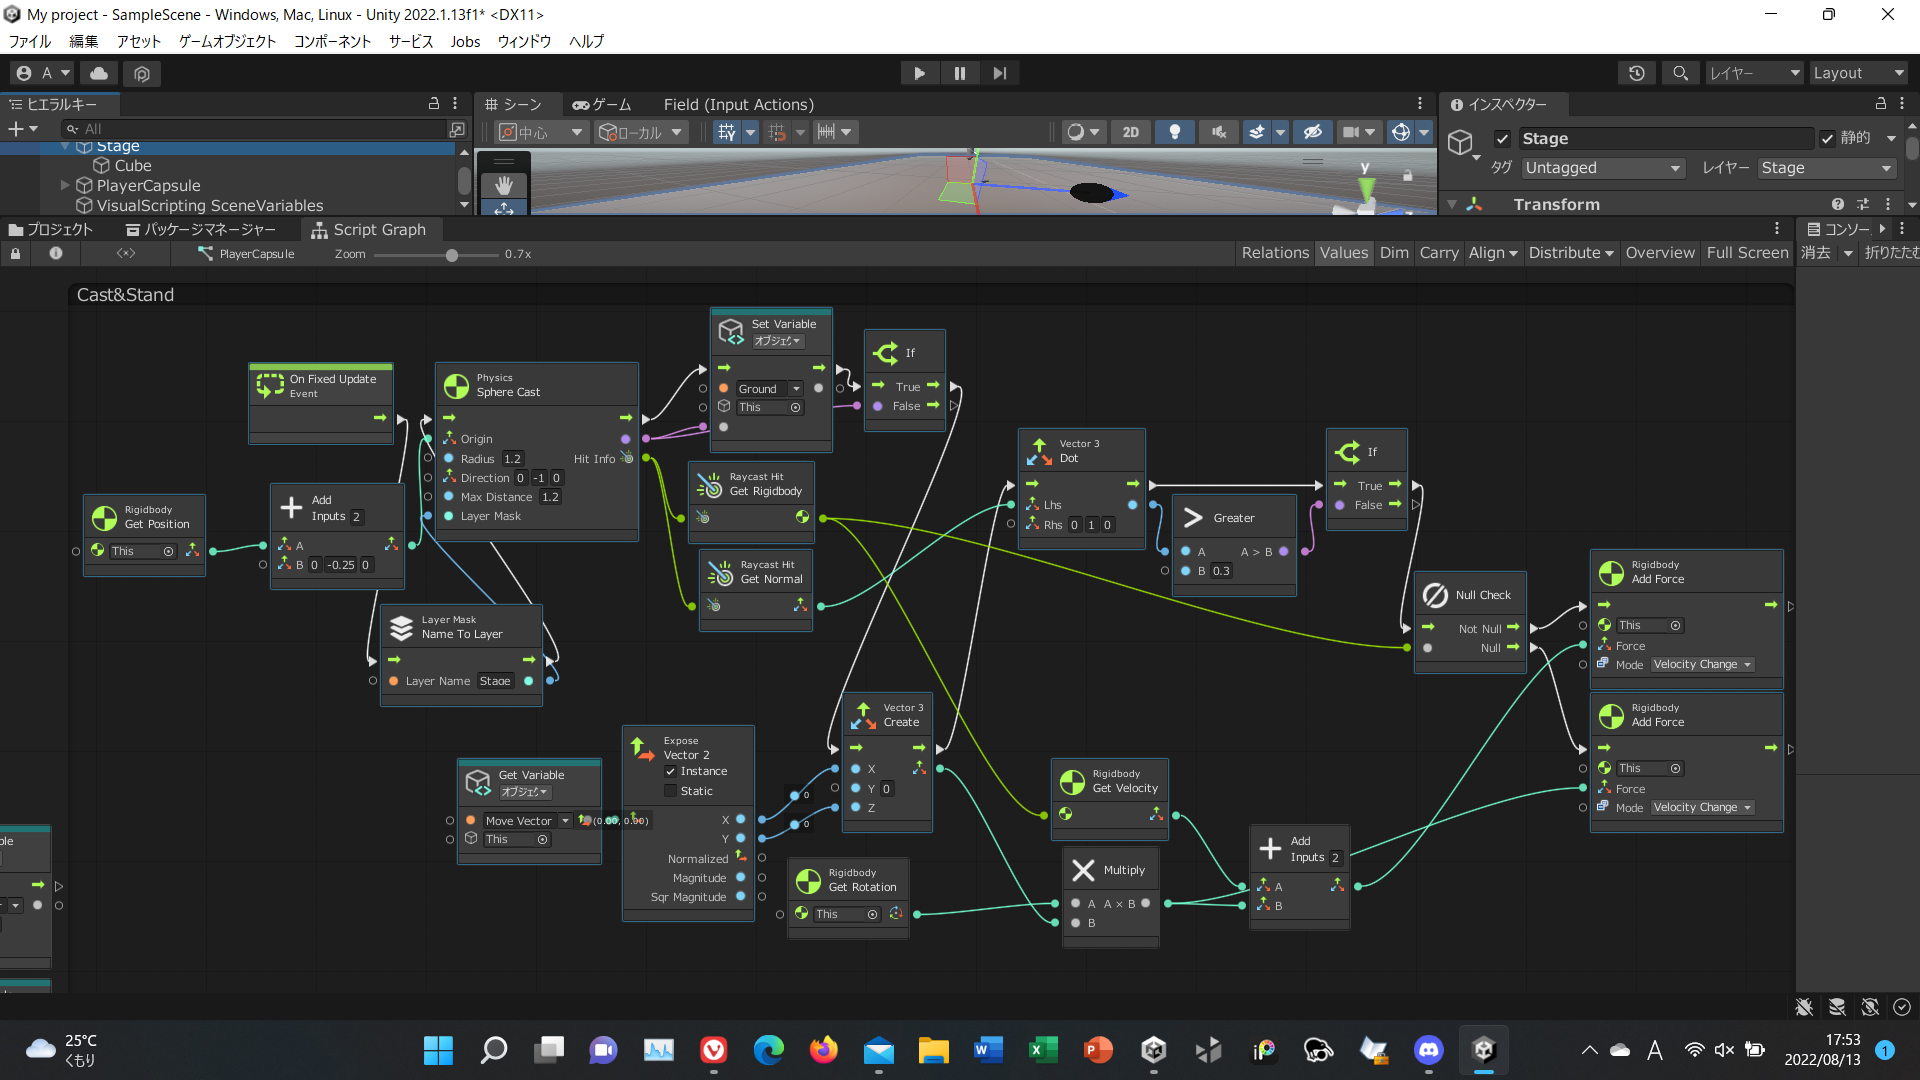Click the Pause button

[x=959, y=73]
